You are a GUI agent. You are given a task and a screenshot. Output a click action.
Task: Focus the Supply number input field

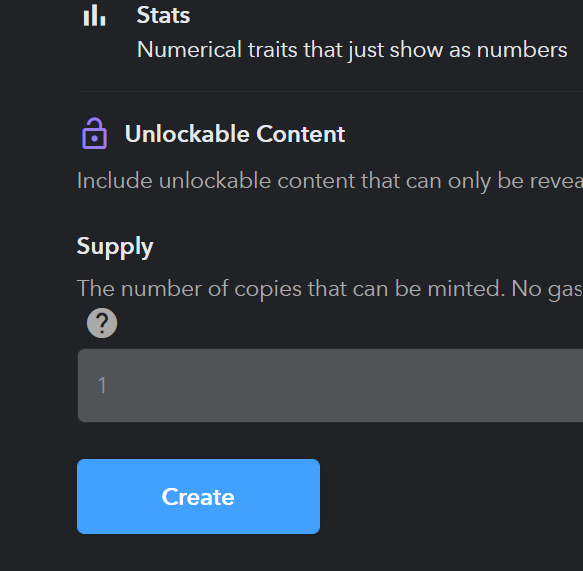click(330, 385)
